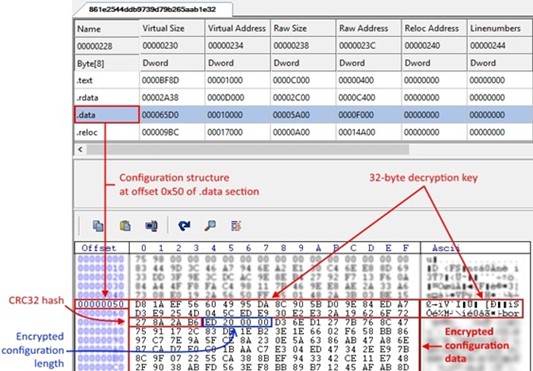Click offset 00000050 in hex editor
The height and width of the screenshot is (371, 533).
pyautogui.click(x=101, y=304)
